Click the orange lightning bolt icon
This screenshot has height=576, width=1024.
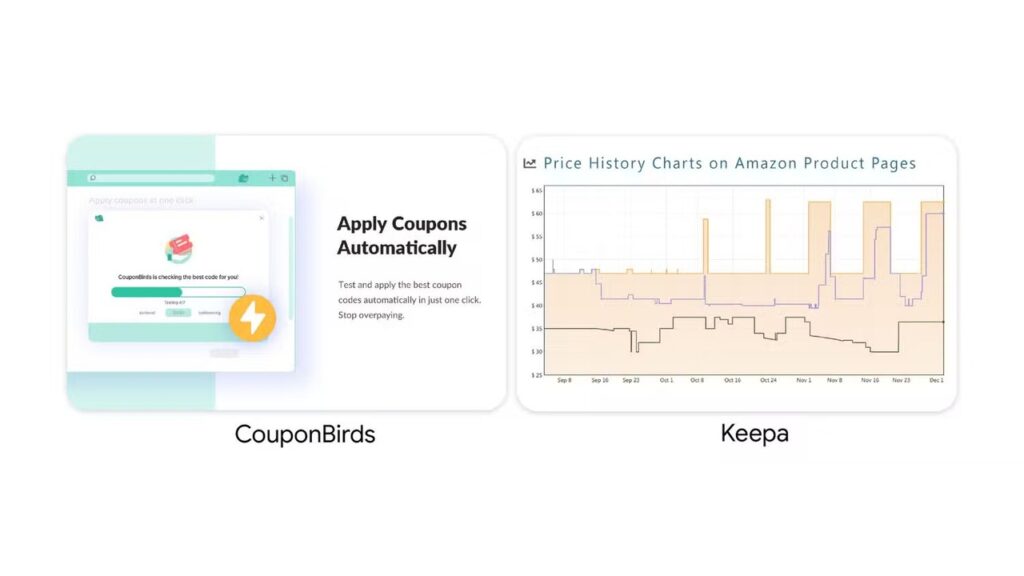tap(252, 318)
